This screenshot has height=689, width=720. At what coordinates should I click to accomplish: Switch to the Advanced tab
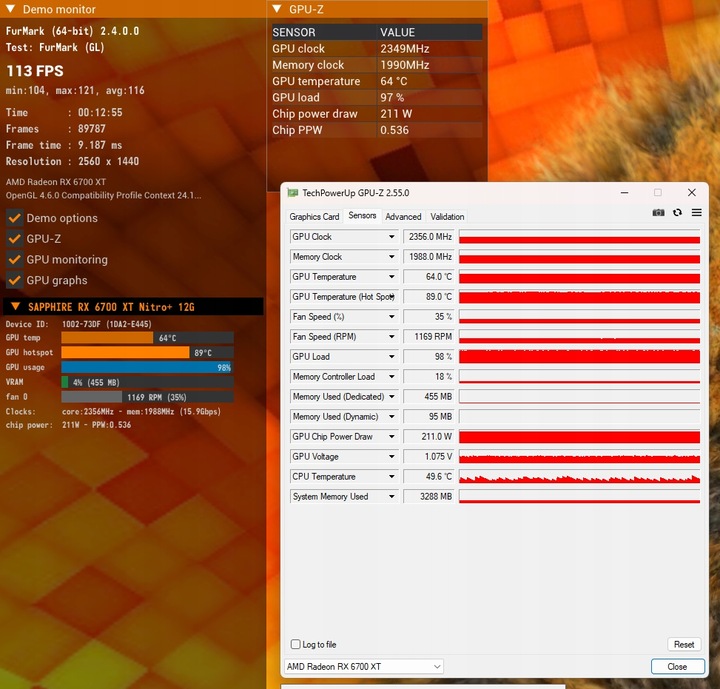pos(403,216)
